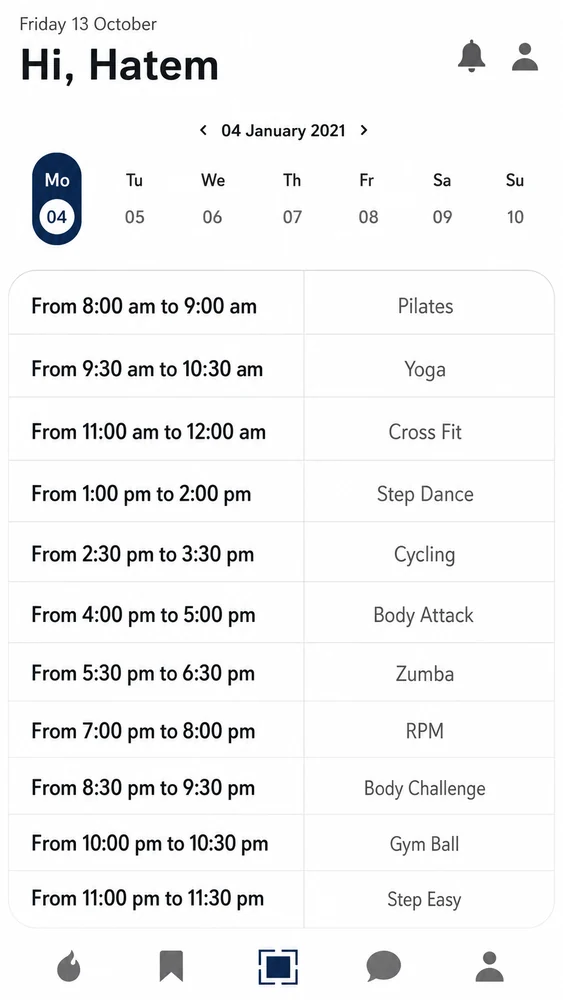The image size is (563, 1000).
Task: Open chat bubble icon in bottom bar
Action: (384, 966)
